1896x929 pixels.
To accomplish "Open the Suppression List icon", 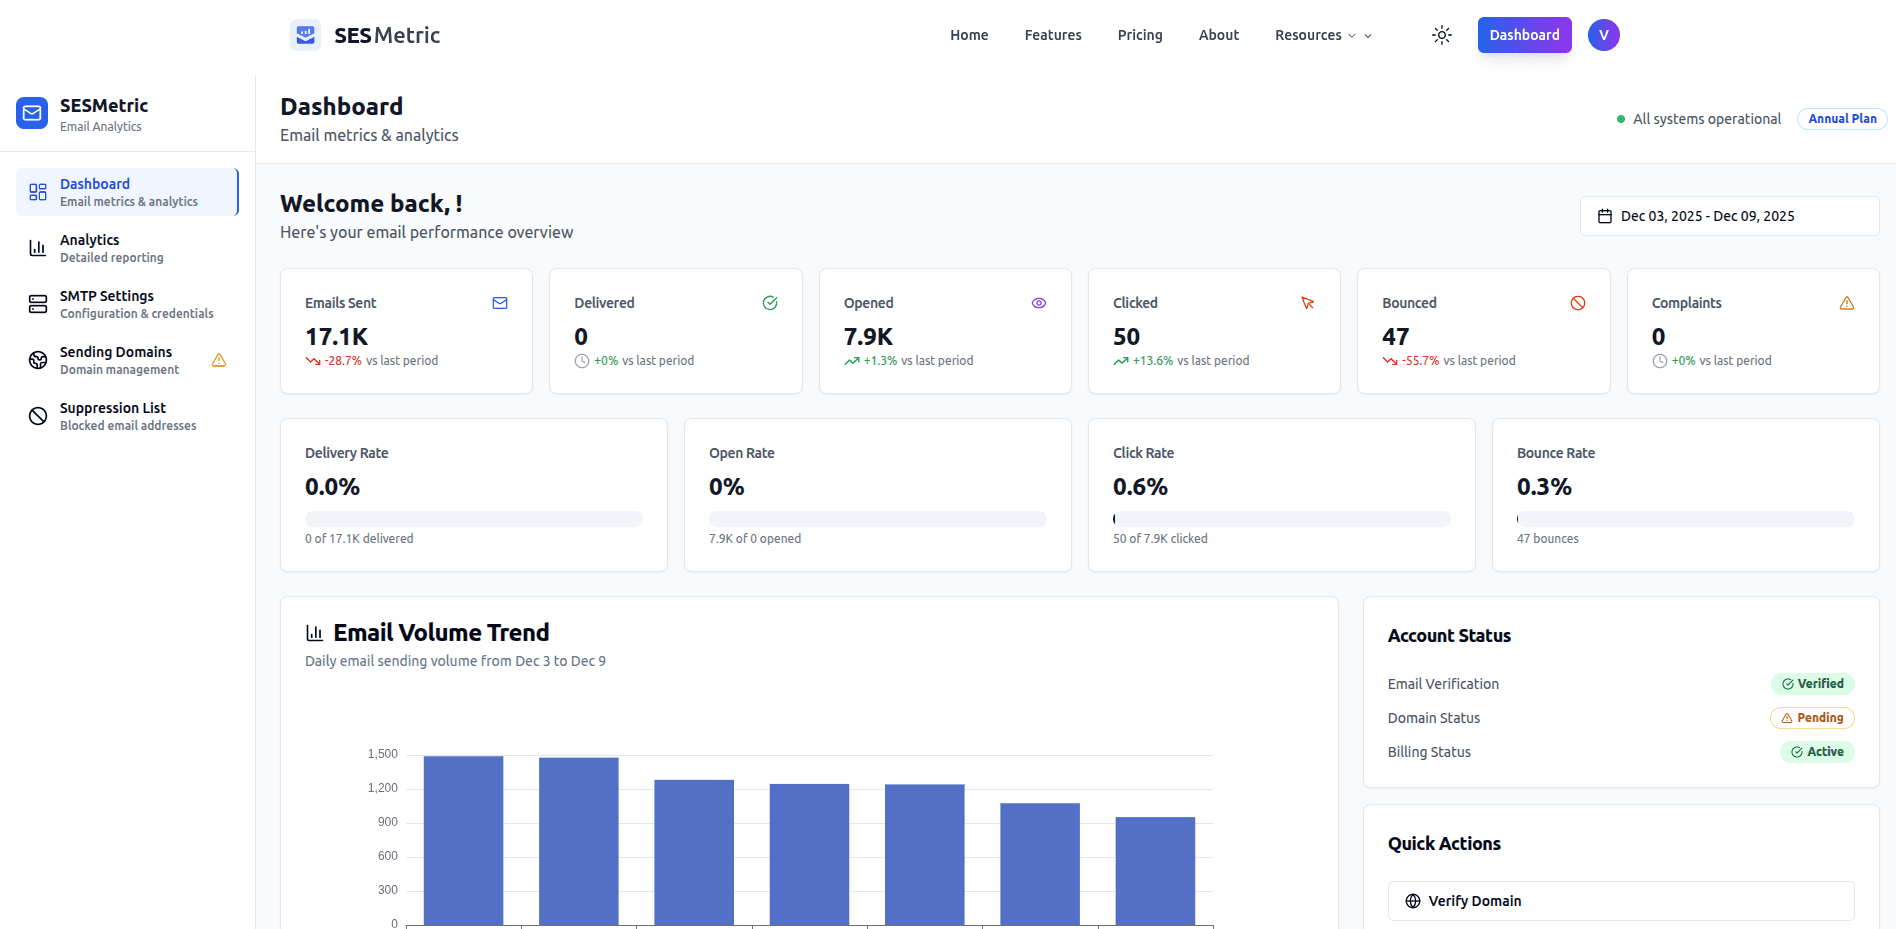I will tap(37, 416).
